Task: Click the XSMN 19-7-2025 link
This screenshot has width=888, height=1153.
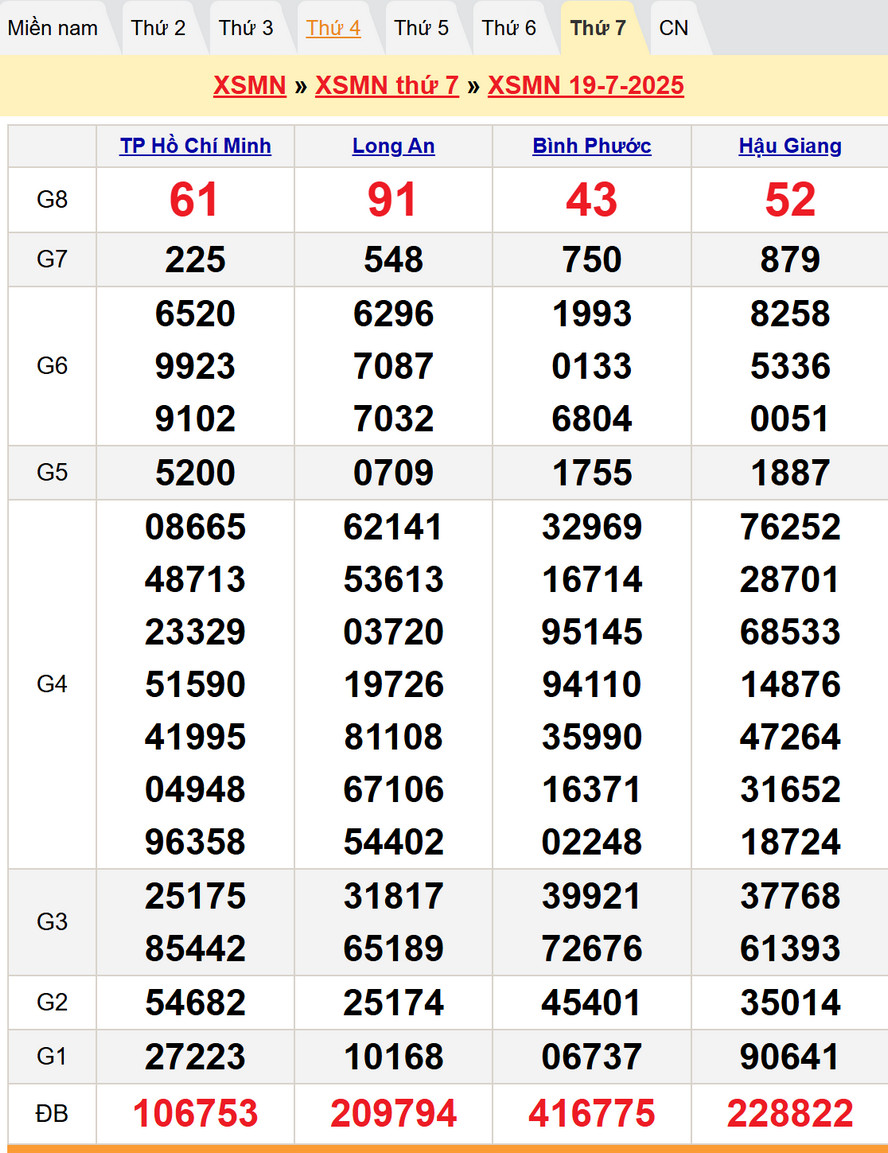Action: [x=586, y=85]
